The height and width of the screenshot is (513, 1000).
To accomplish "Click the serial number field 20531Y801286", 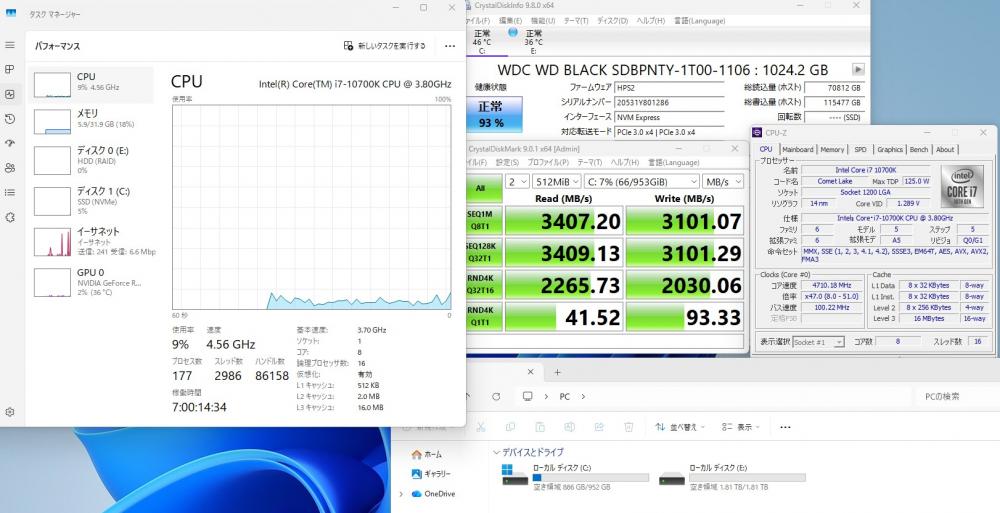I will point(669,102).
